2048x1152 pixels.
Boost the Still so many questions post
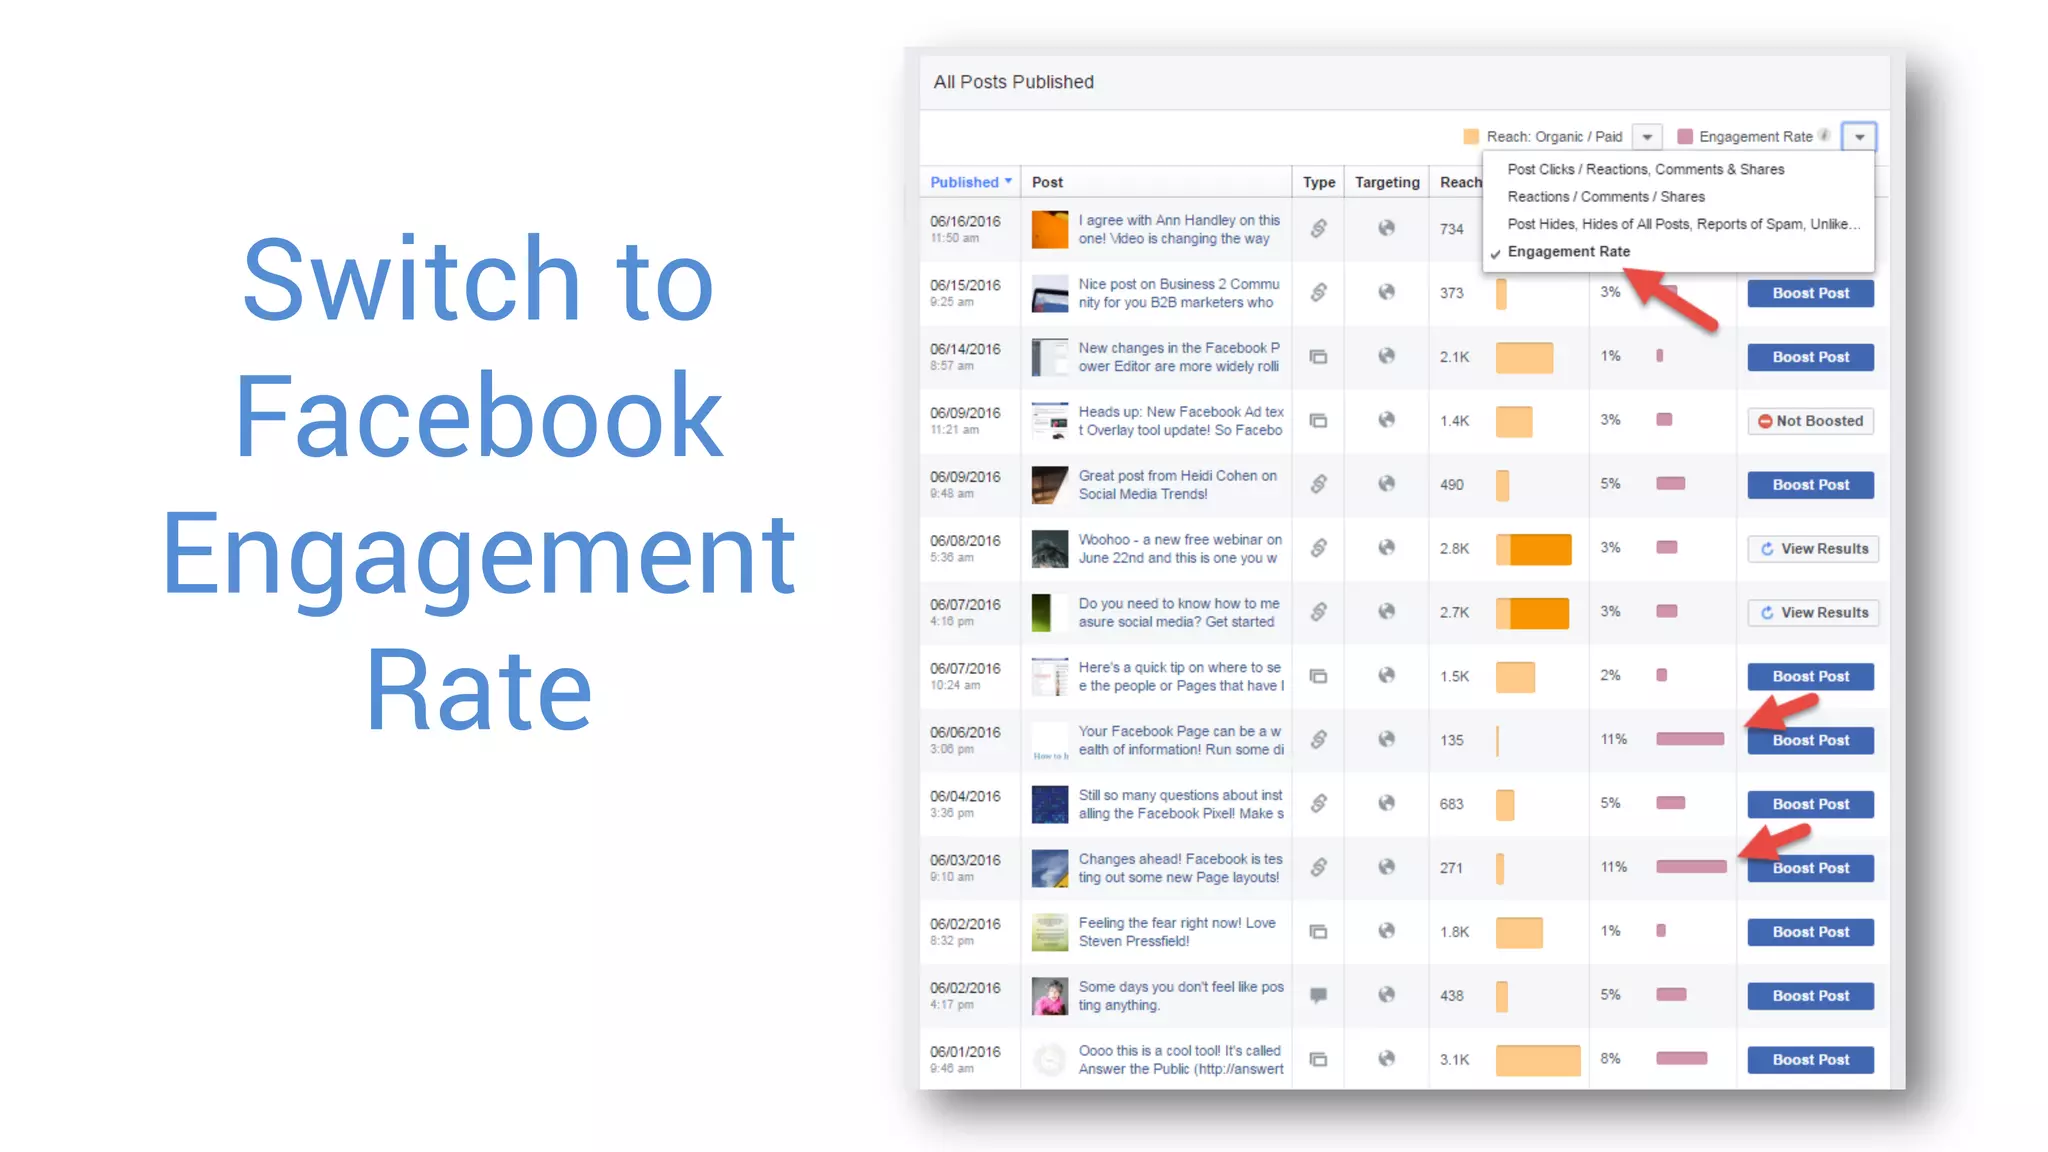point(1810,805)
